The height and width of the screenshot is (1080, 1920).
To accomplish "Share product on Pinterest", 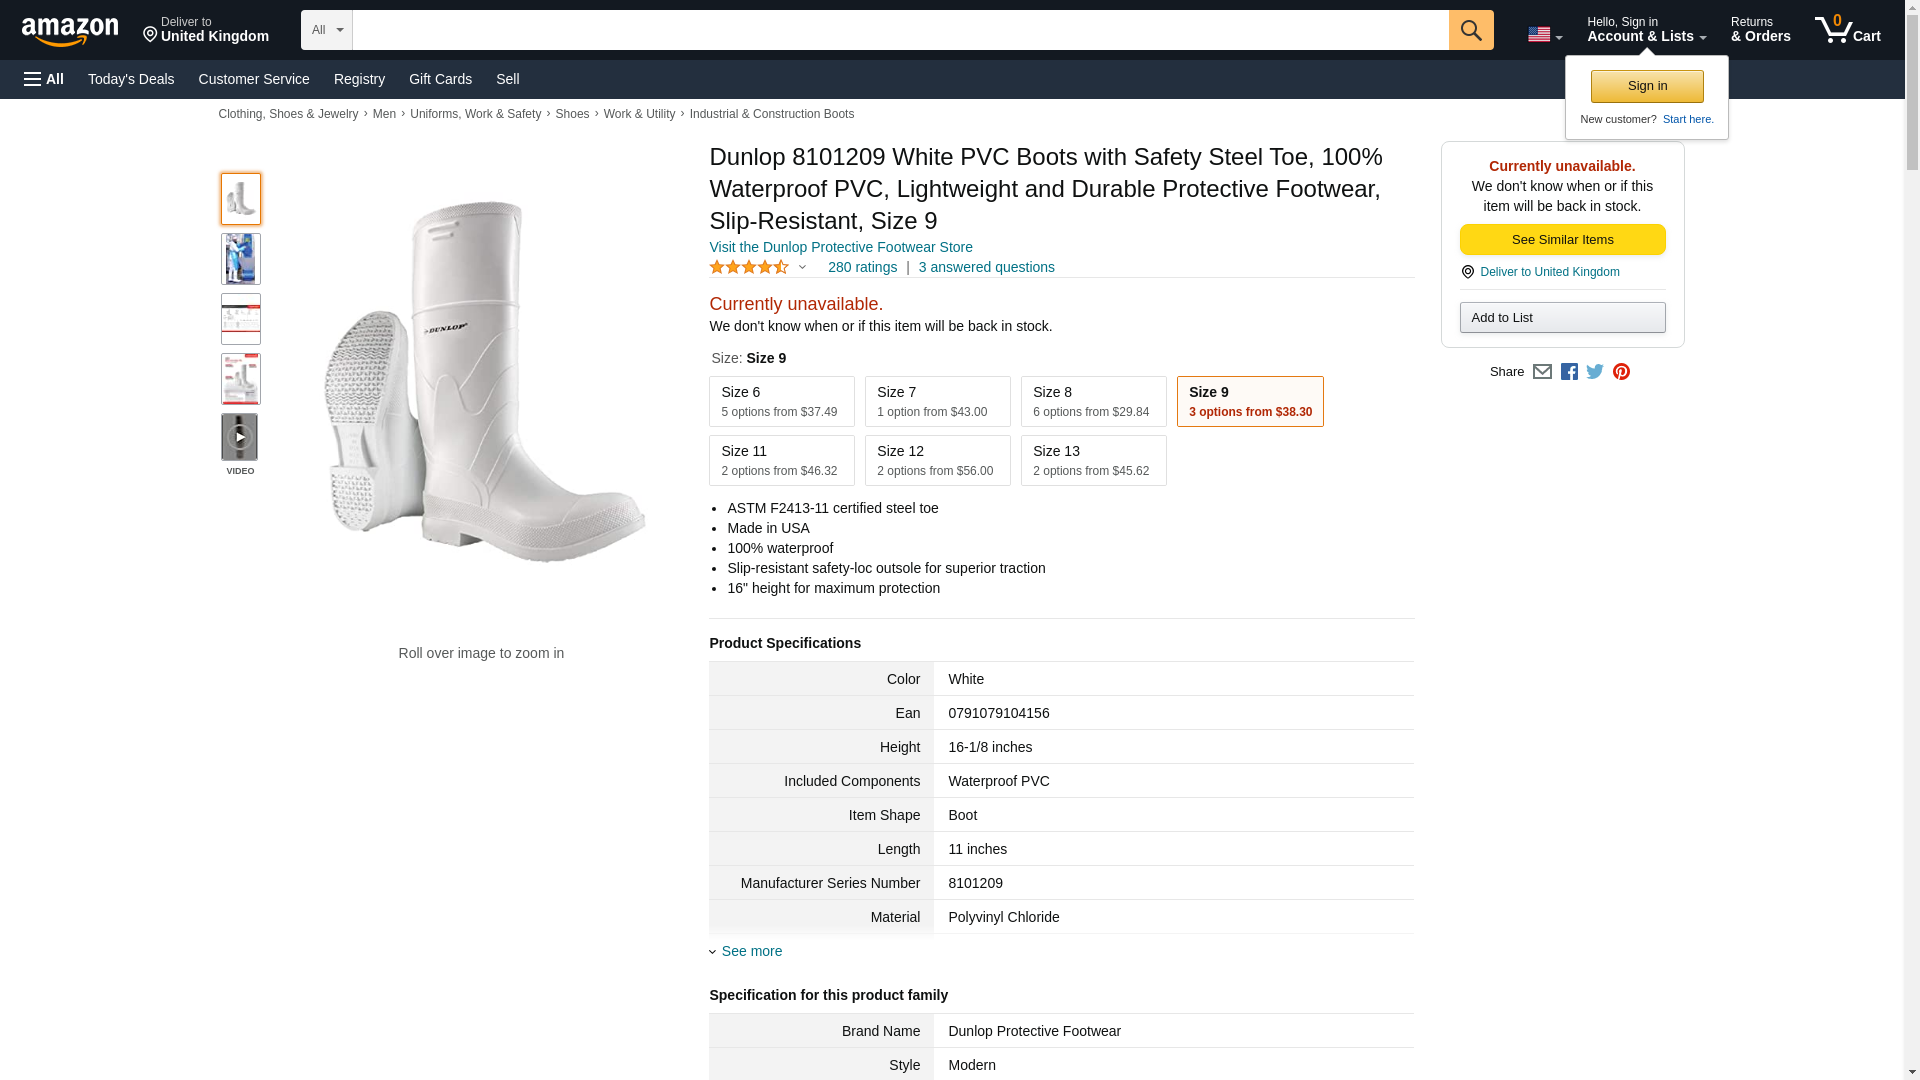I will click(1621, 372).
